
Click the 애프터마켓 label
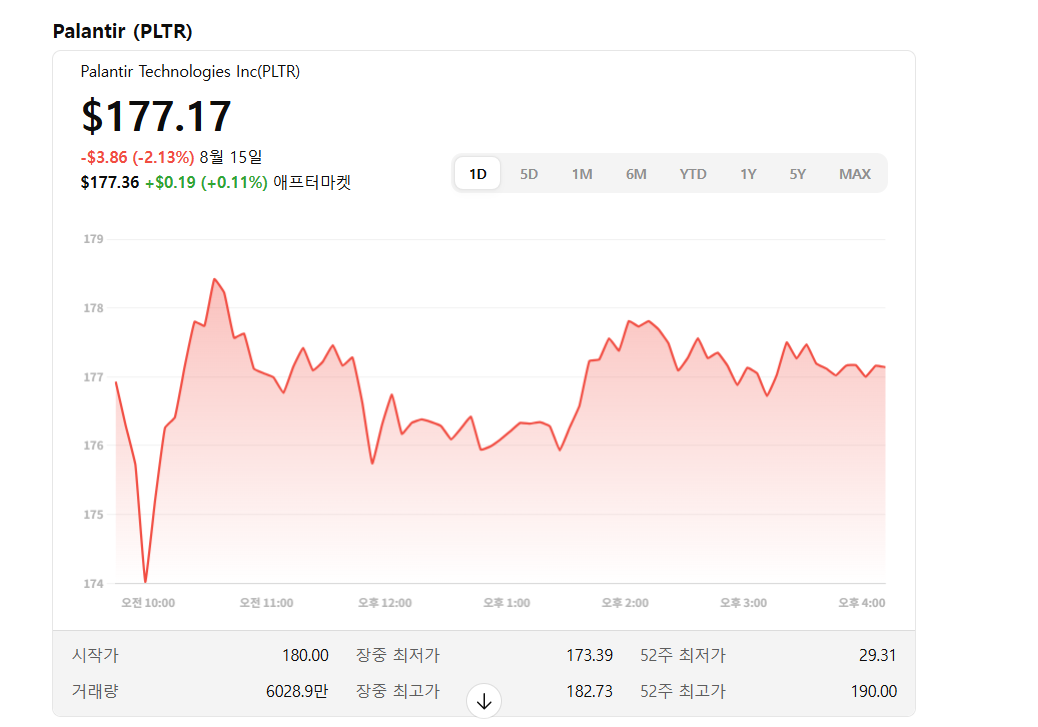pos(312,182)
